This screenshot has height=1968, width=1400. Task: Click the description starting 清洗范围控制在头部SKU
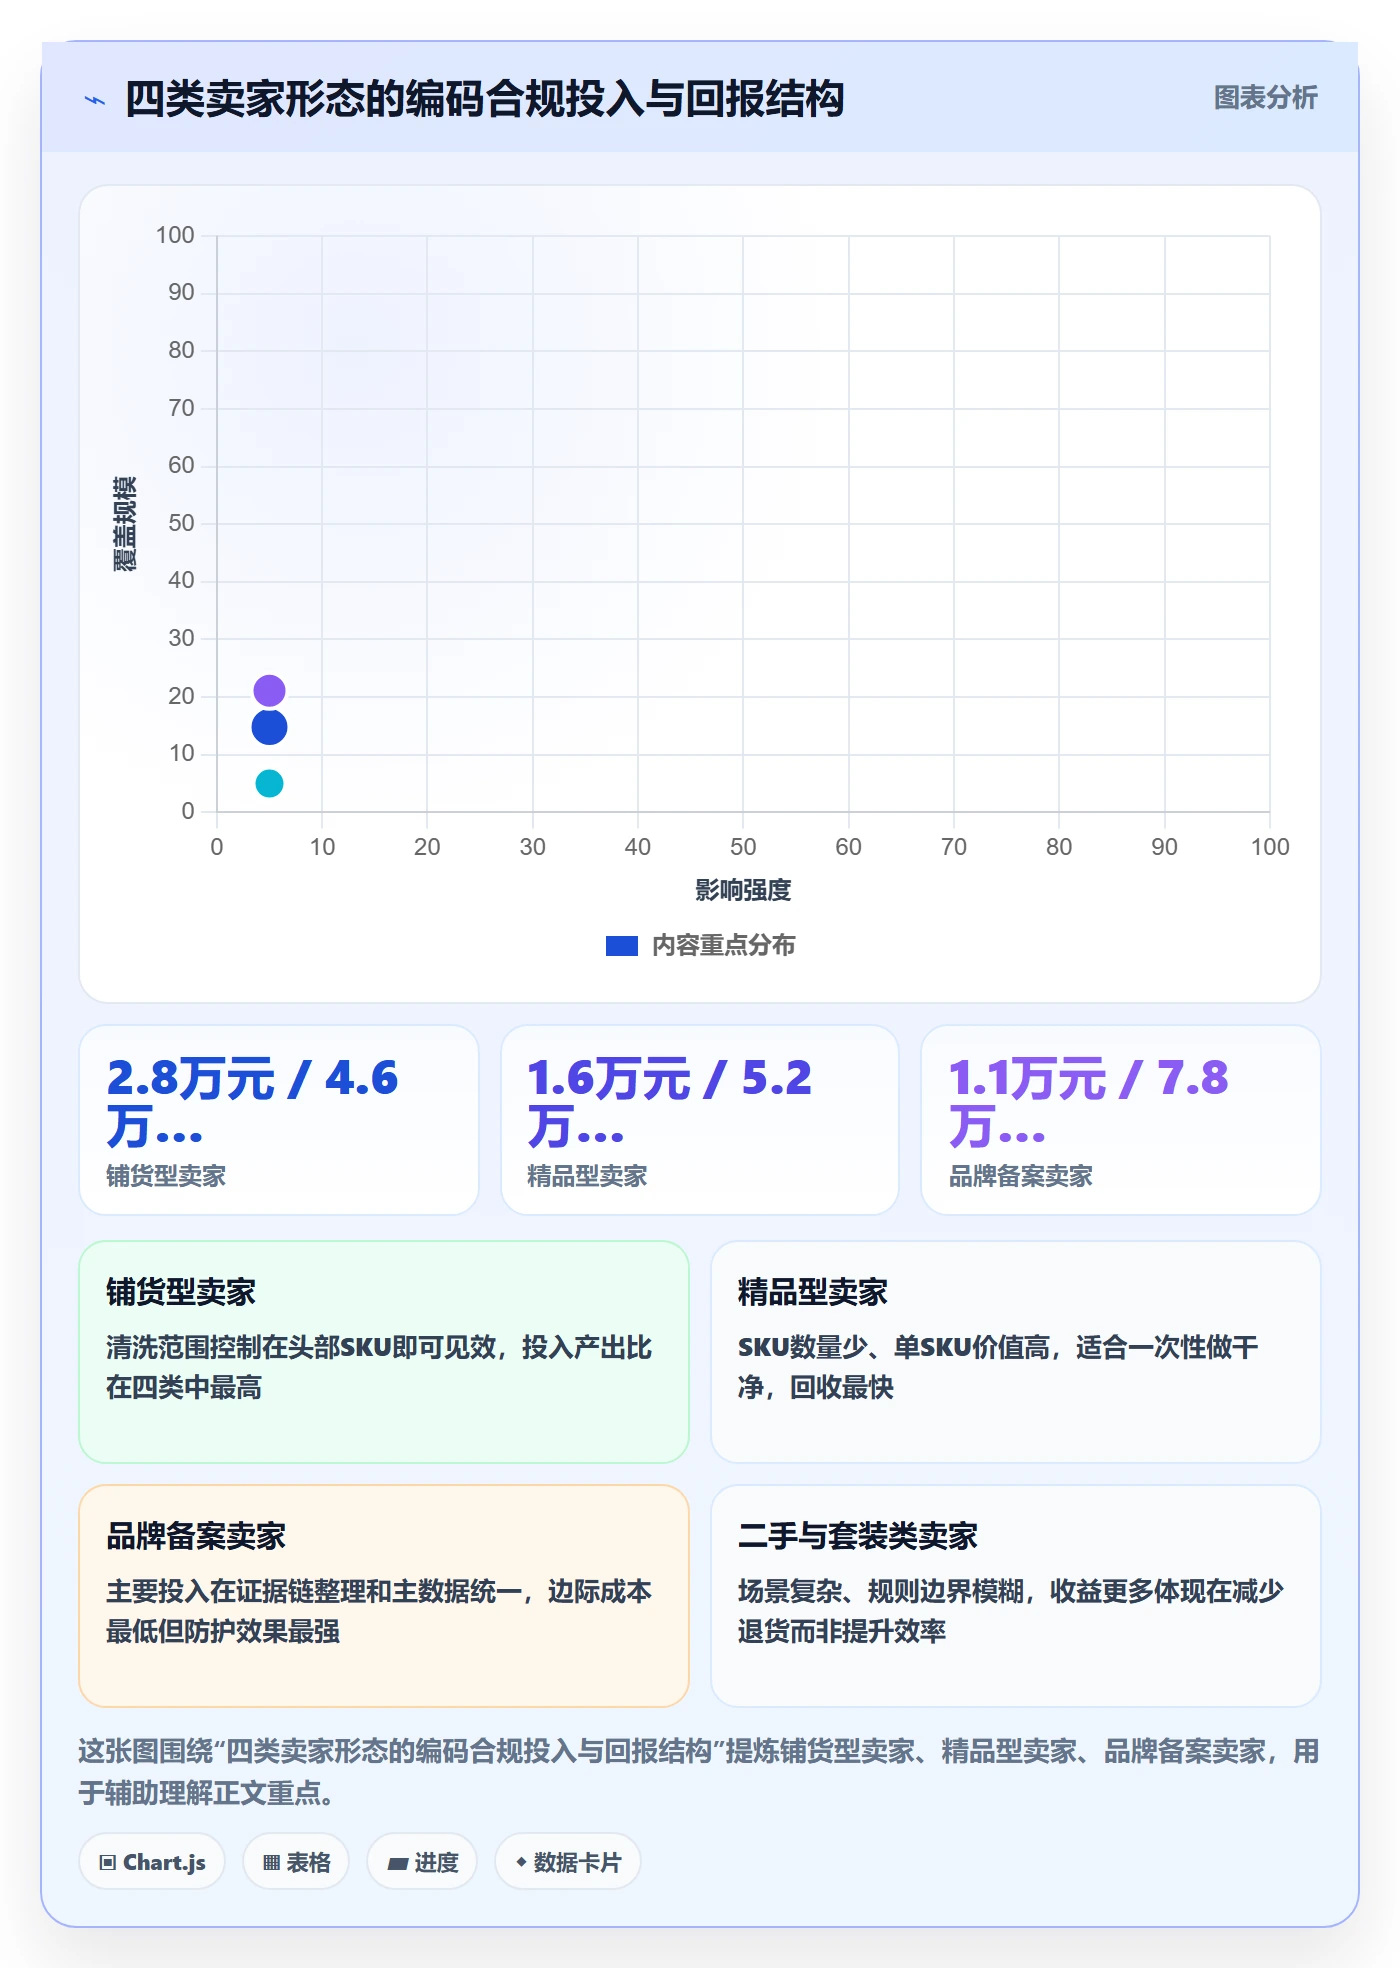click(x=379, y=1367)
